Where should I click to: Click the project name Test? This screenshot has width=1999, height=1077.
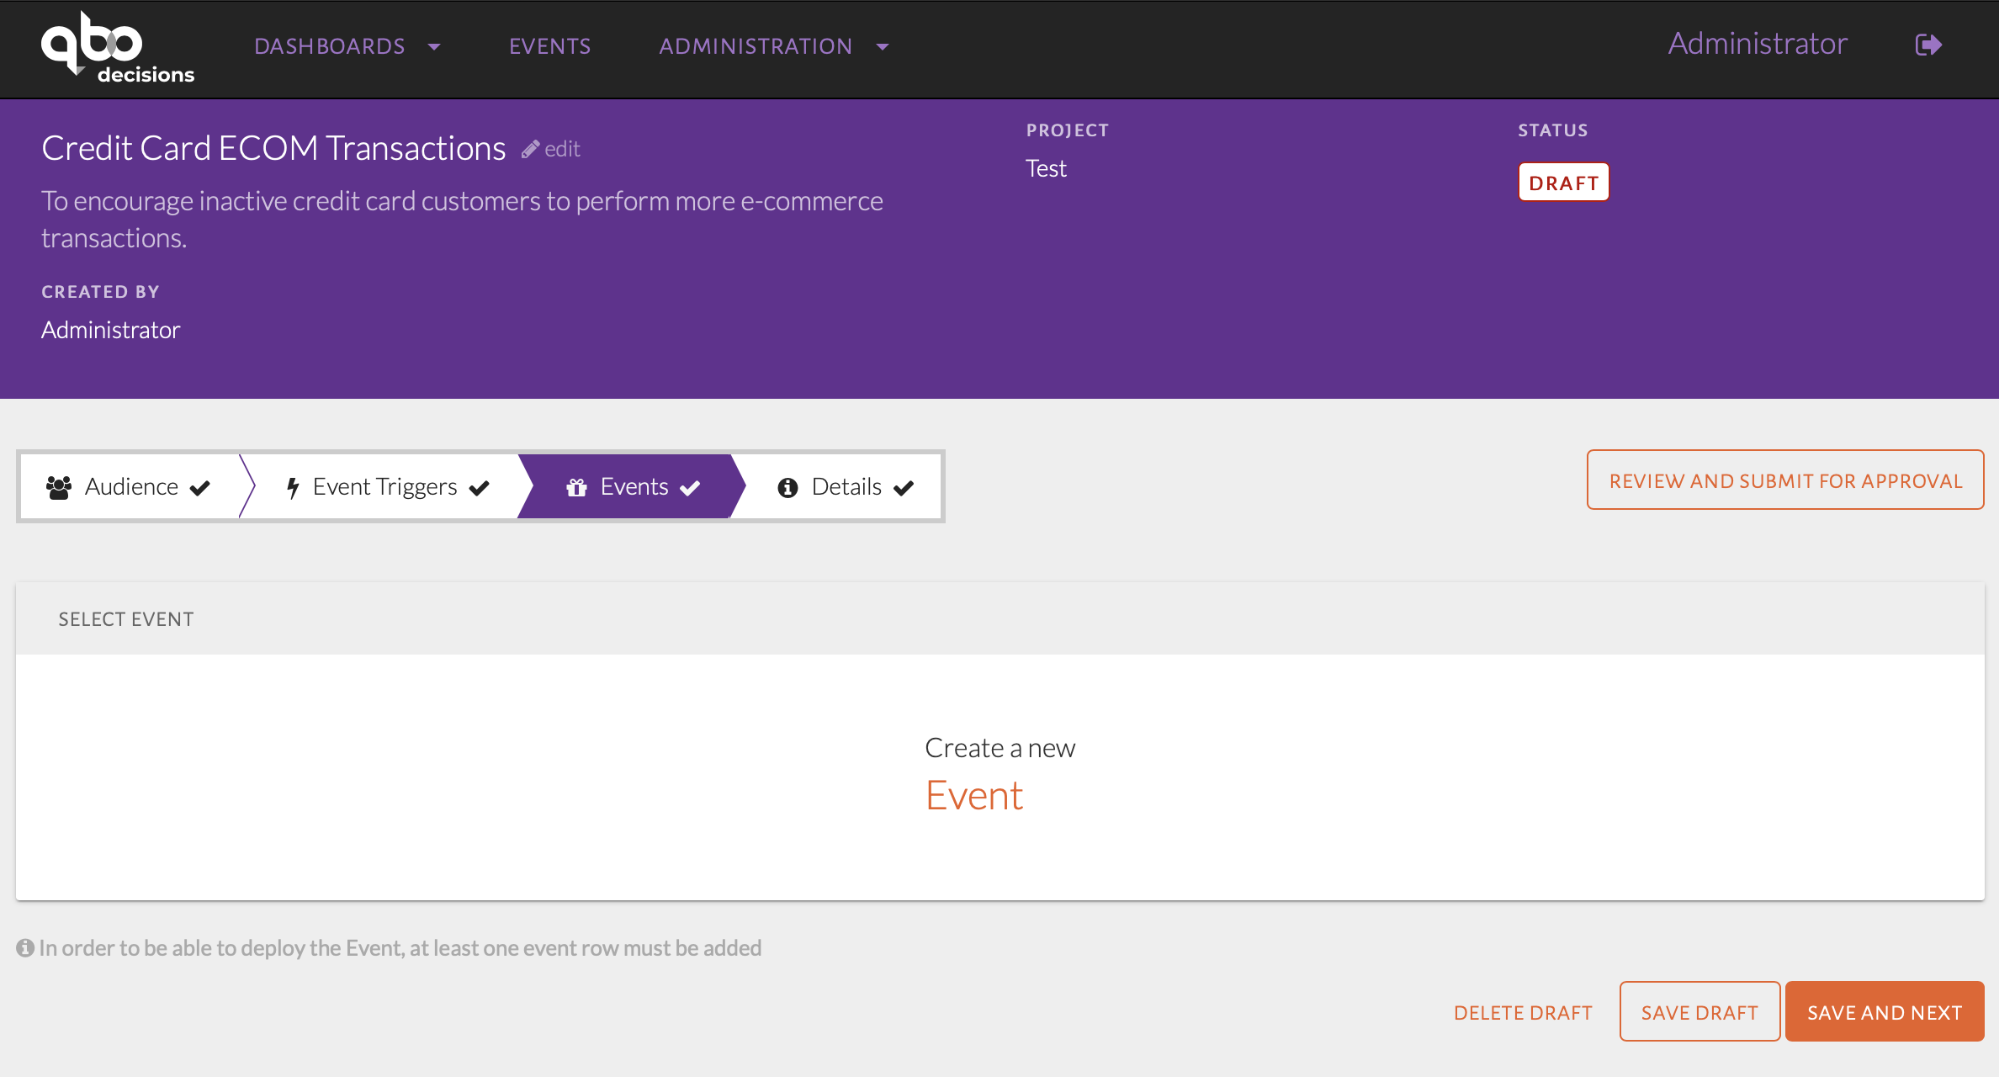pos(1046,169)
